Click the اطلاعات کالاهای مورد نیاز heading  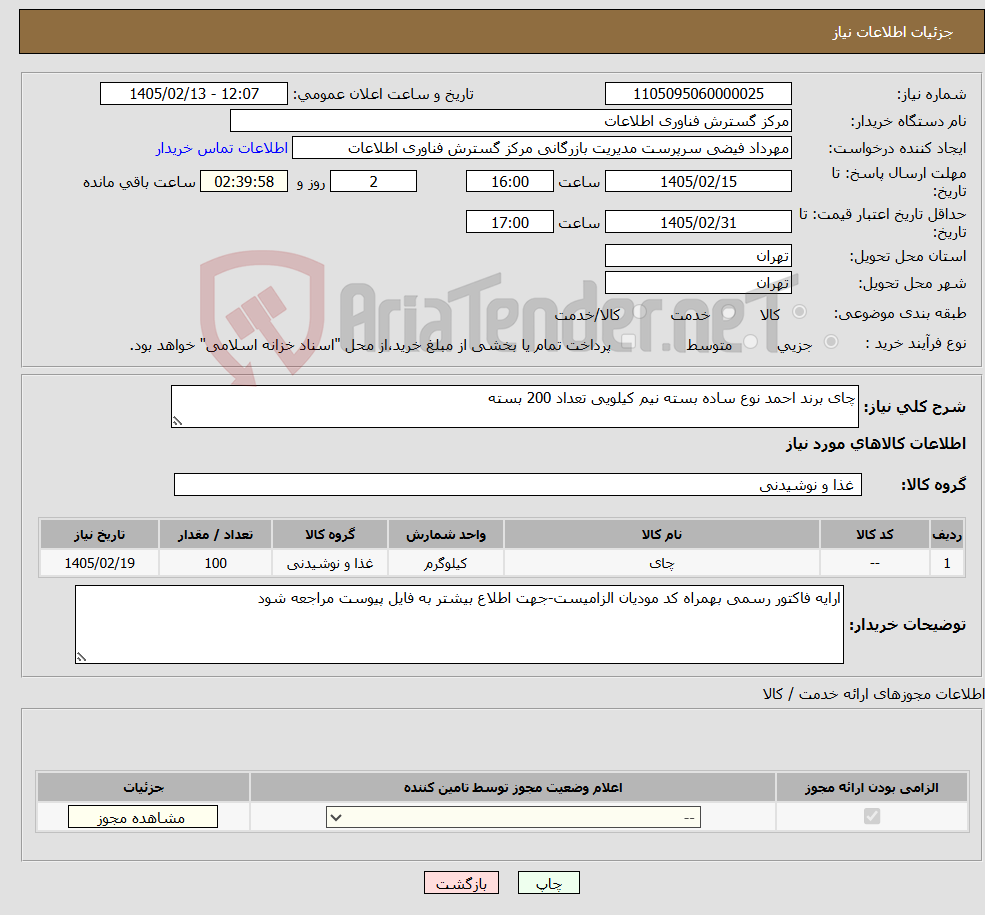[x=876, y=444]
